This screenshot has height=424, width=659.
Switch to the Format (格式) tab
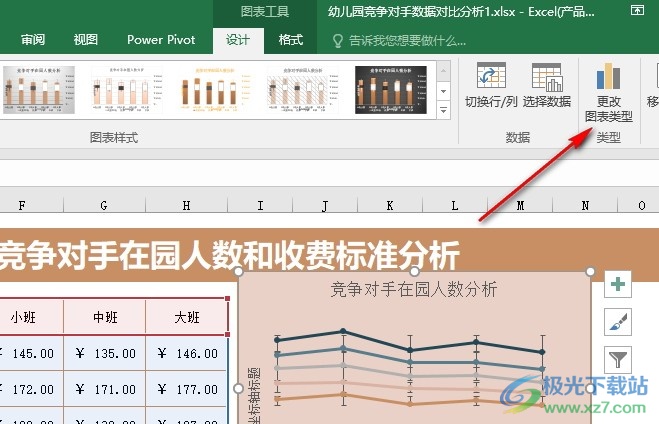(290, 40)
